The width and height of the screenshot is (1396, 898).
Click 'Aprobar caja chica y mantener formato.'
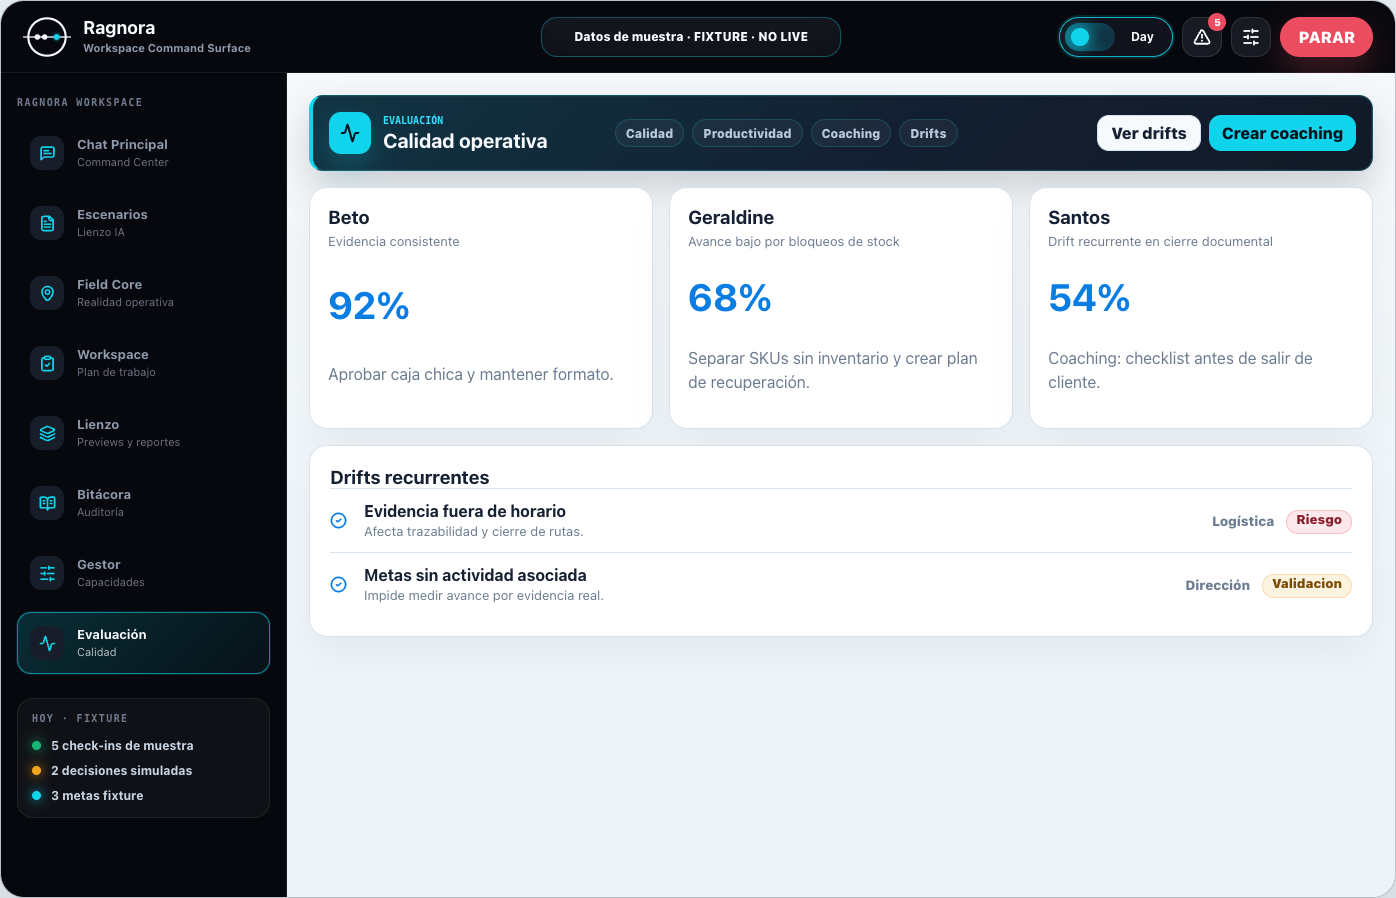tap(471, 374)
